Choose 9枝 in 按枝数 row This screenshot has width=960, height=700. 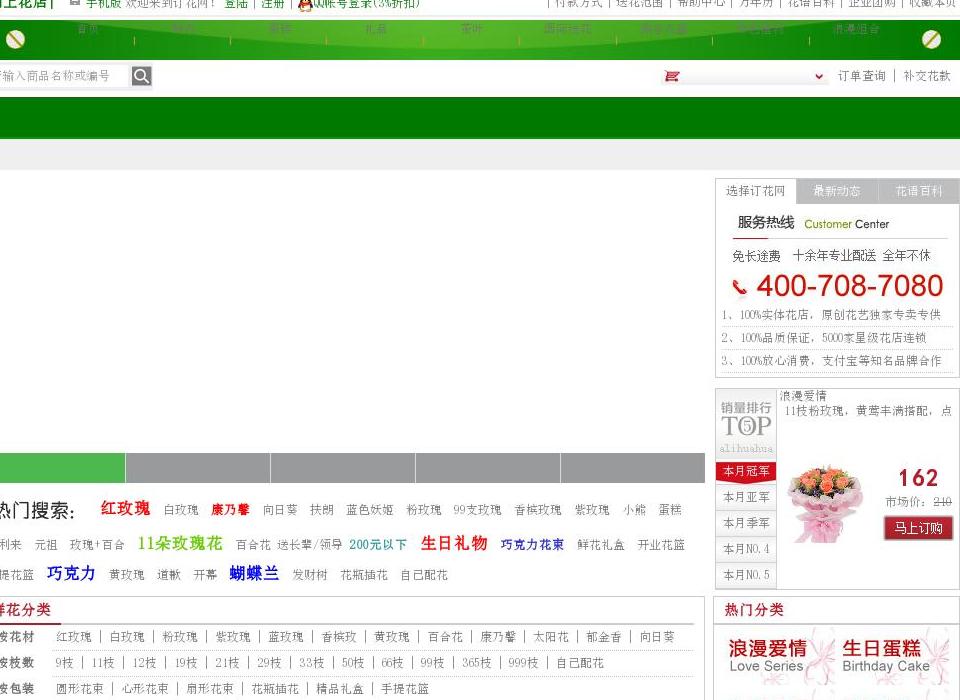[x=64, y=663]
